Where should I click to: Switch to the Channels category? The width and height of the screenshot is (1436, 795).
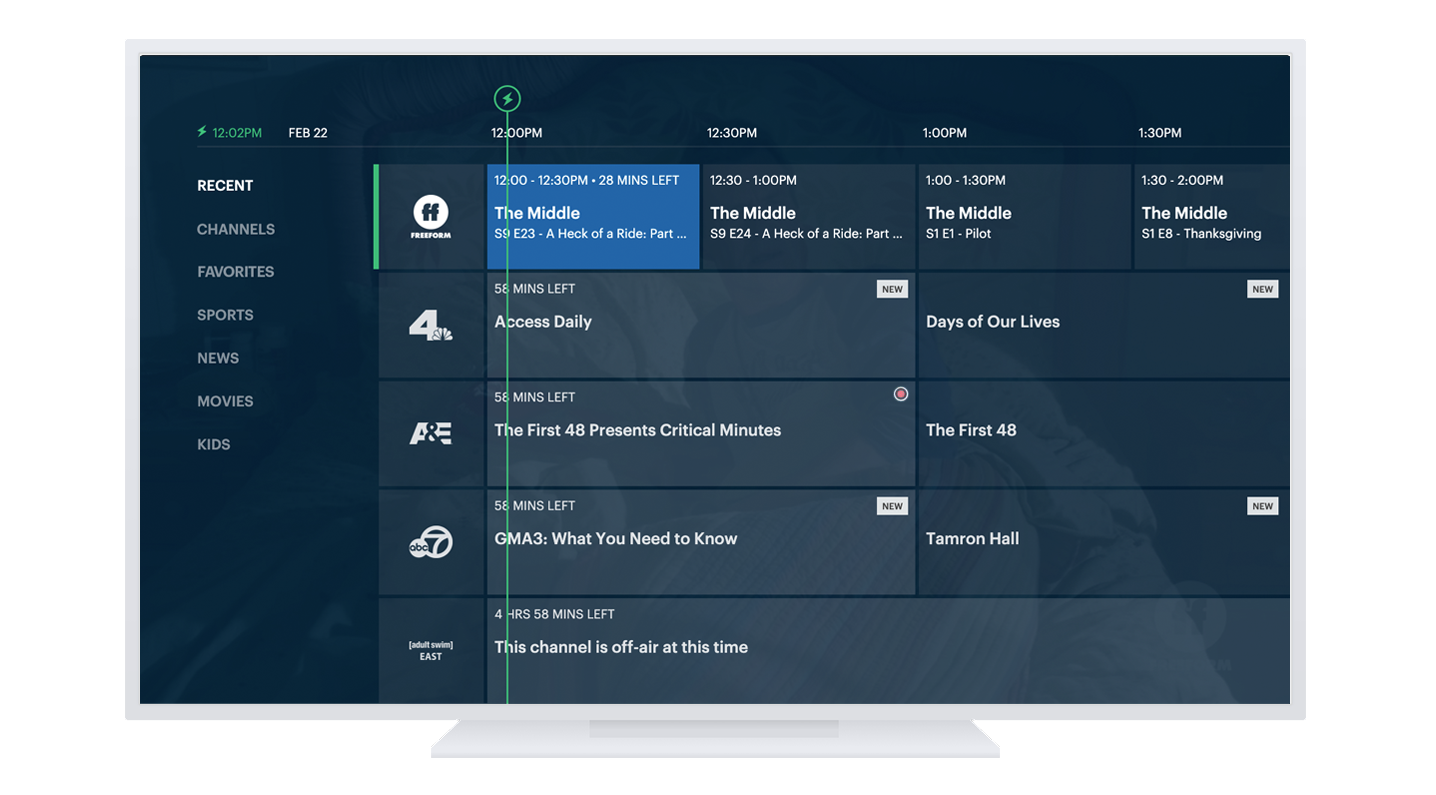(236, 229)
